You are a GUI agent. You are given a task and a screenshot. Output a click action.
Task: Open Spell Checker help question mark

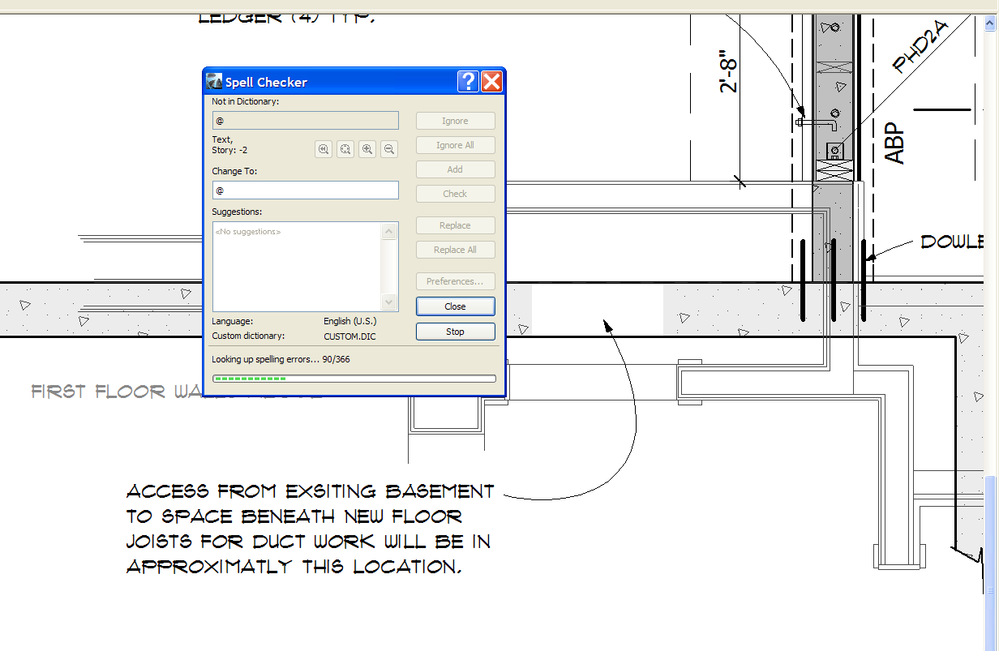(x=468, y=82)
